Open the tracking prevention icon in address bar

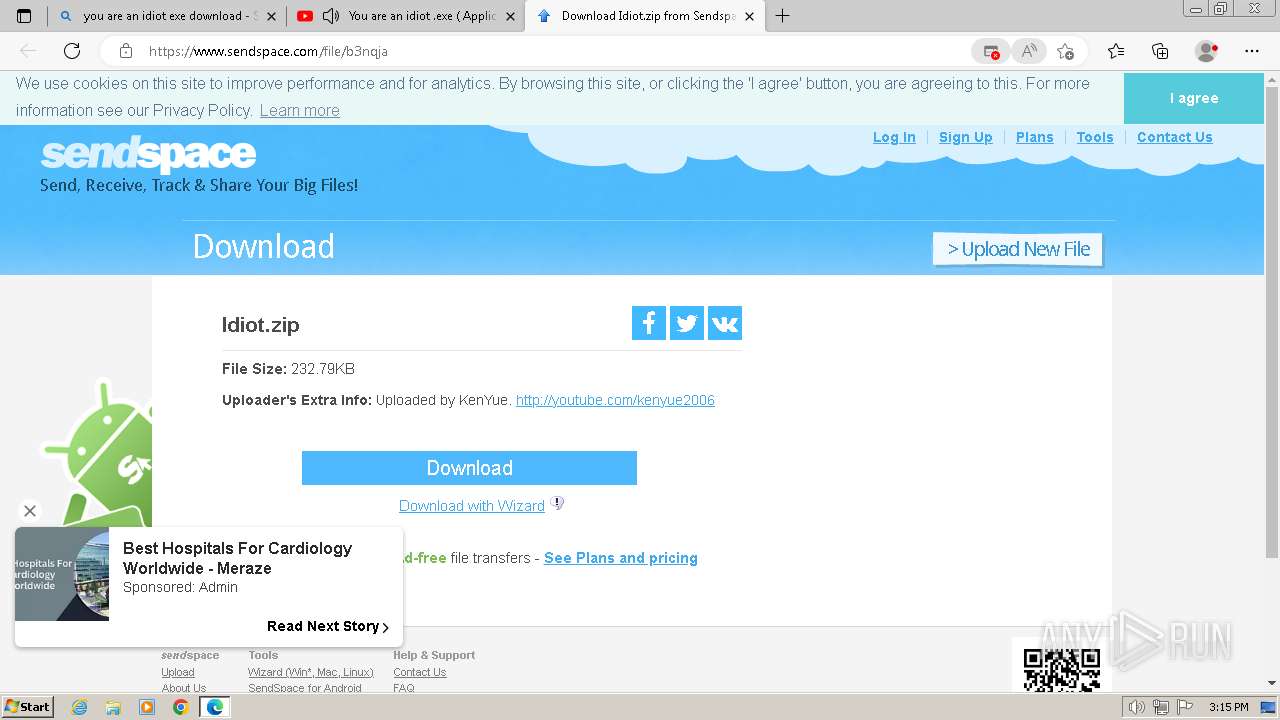pos(991,51)
